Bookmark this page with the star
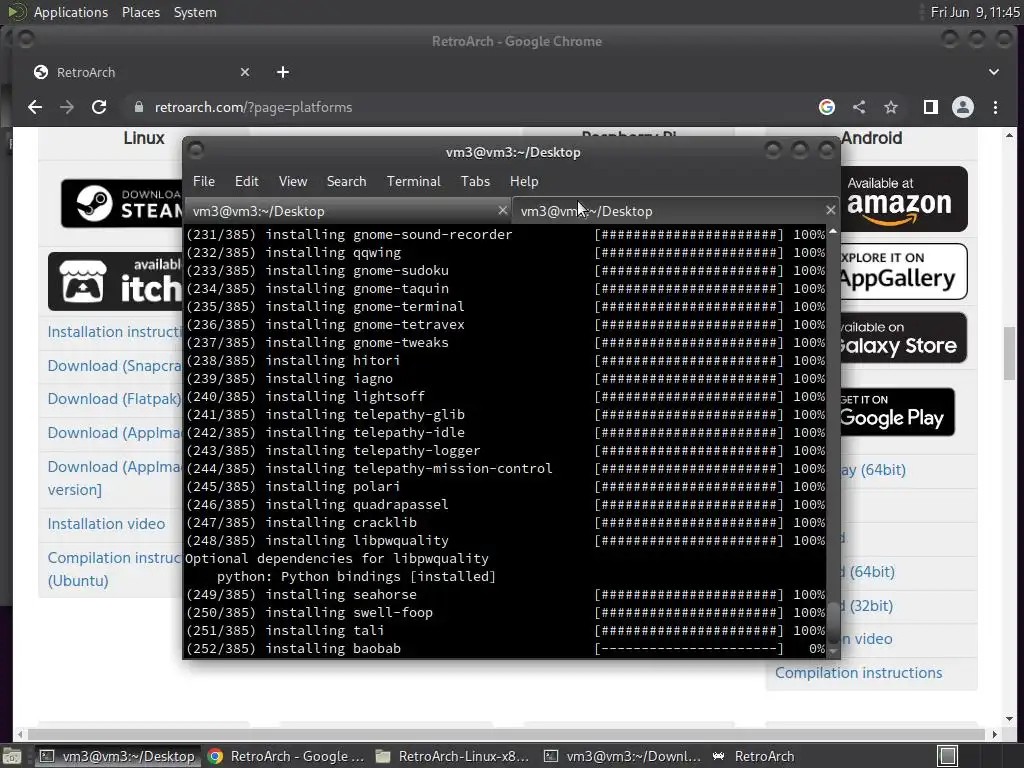This screenshot has height=768, width=1024. coord(891,107)
